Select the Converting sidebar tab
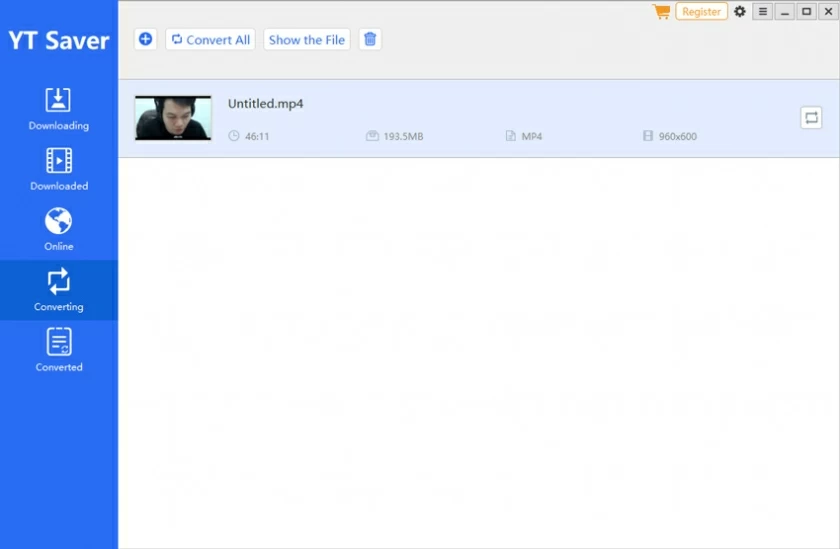Viewport: 840px width, 549px height. click(58, 290)
